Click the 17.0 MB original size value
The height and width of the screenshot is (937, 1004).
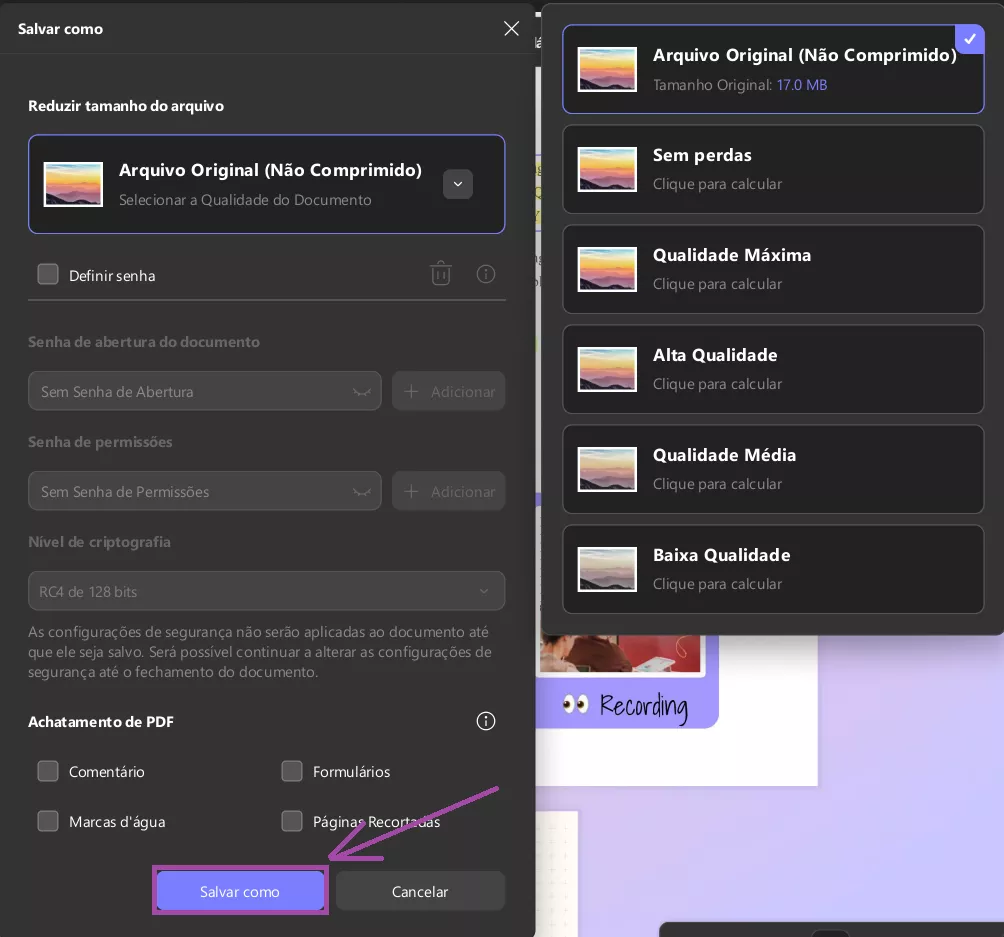tap(802, 85)
